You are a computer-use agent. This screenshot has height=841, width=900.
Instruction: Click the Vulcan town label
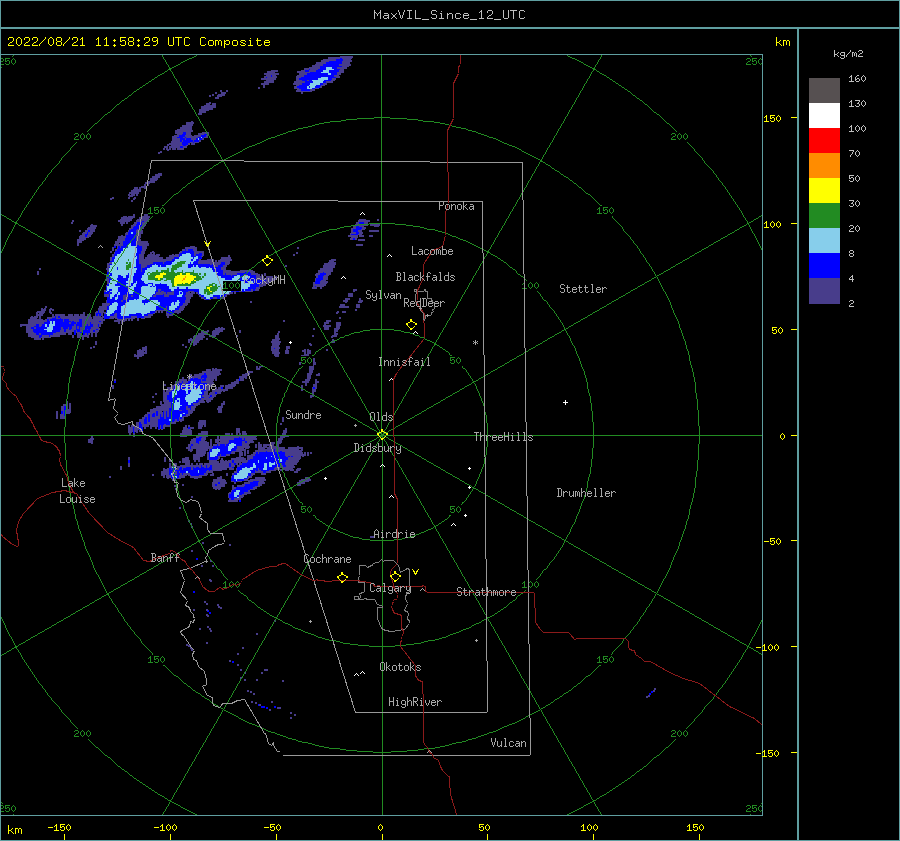508,743
